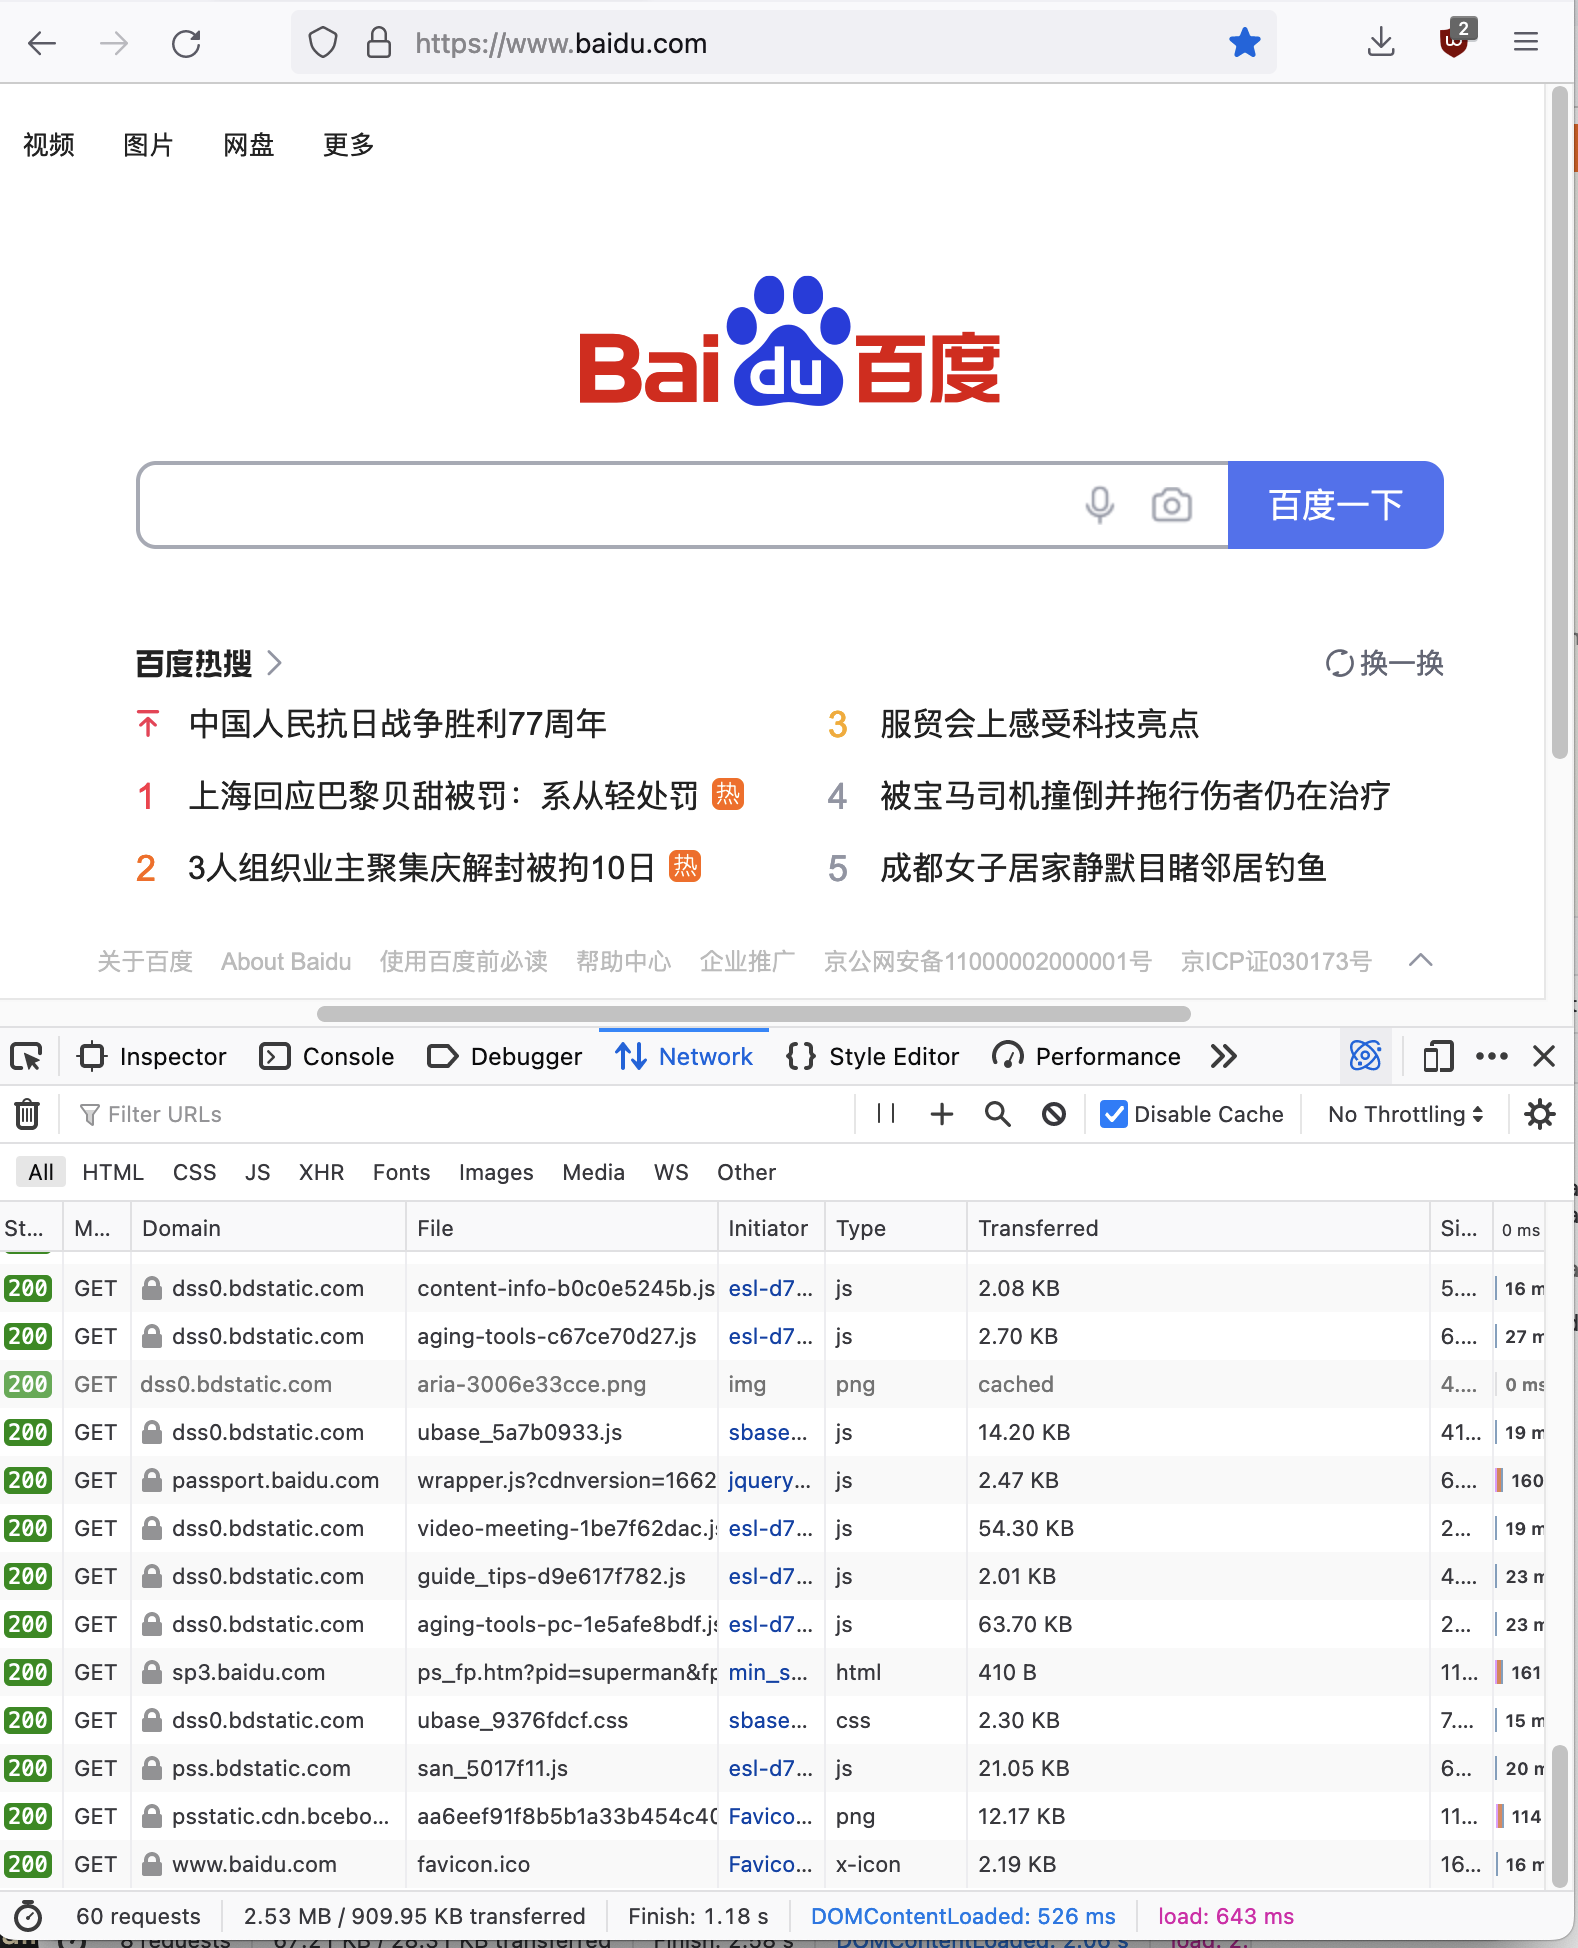Reload the Baidu page
The image size is (1578, 1948).
pos(186,43)
